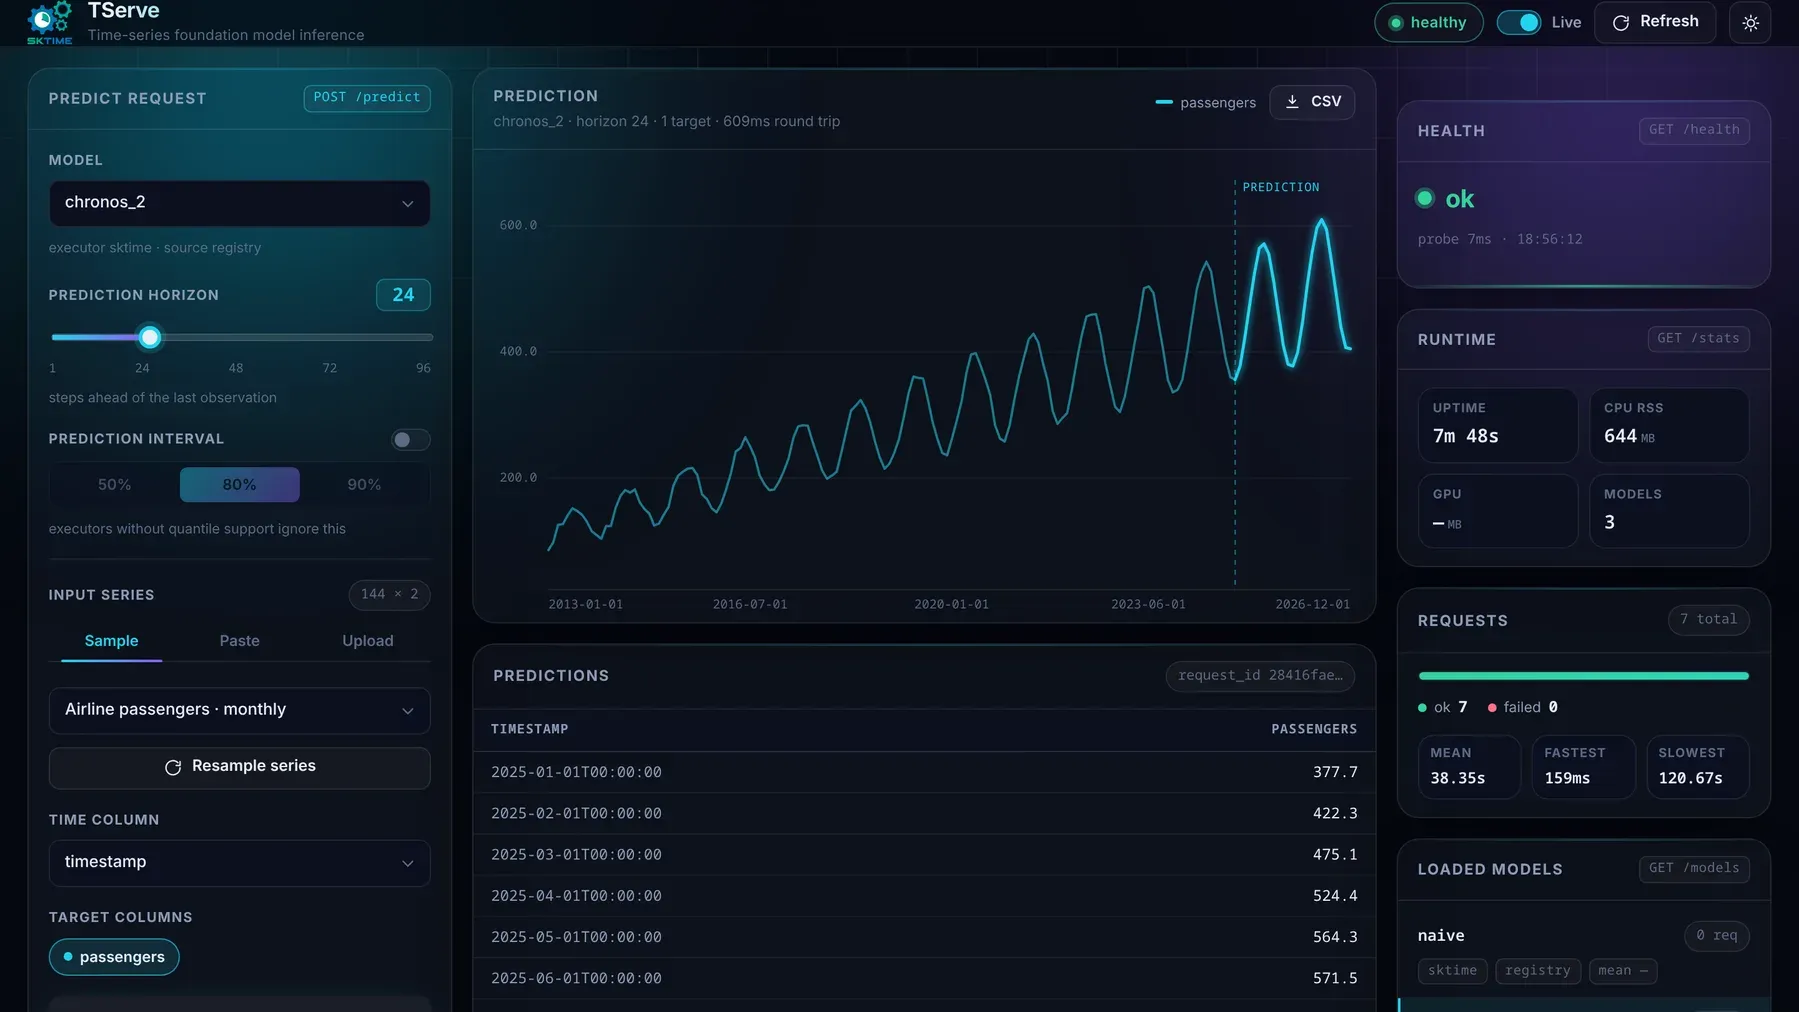Click the 144 × 2 series size badge
Image resolution: width=1799 pixels, height=1012 pixels.
coord(390,595)
